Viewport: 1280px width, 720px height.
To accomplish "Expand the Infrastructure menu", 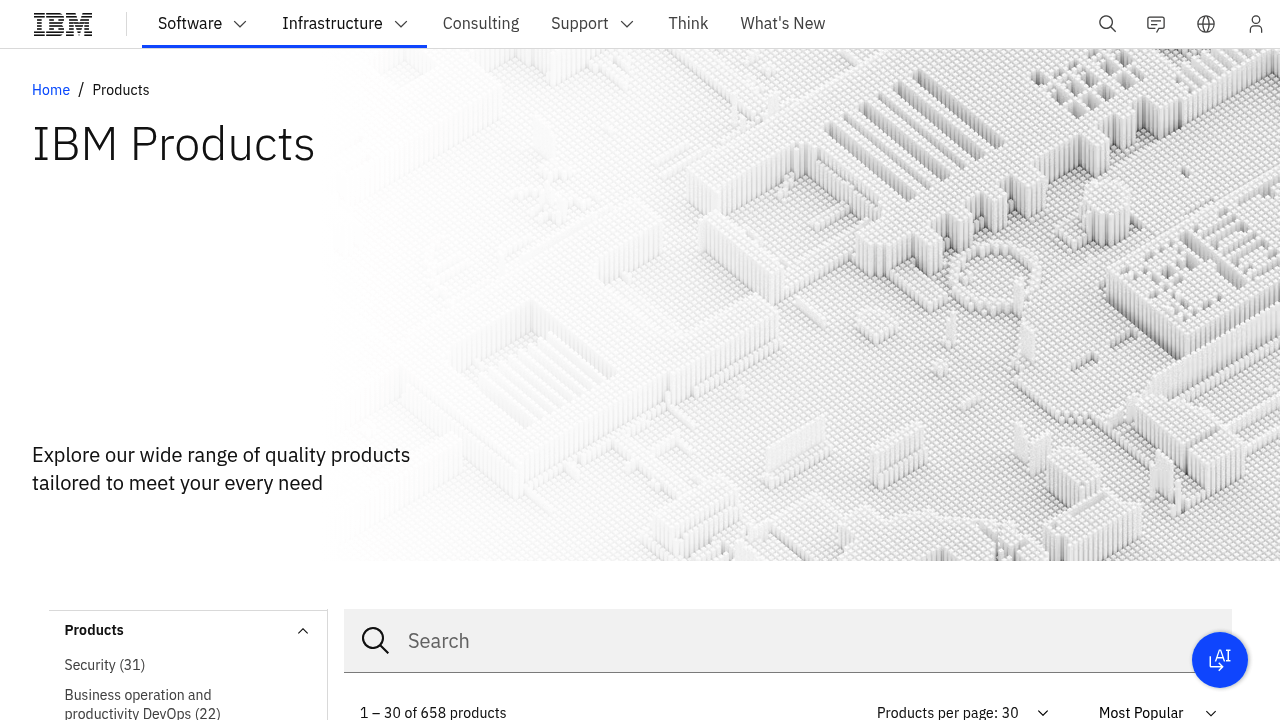I will 345,24.
